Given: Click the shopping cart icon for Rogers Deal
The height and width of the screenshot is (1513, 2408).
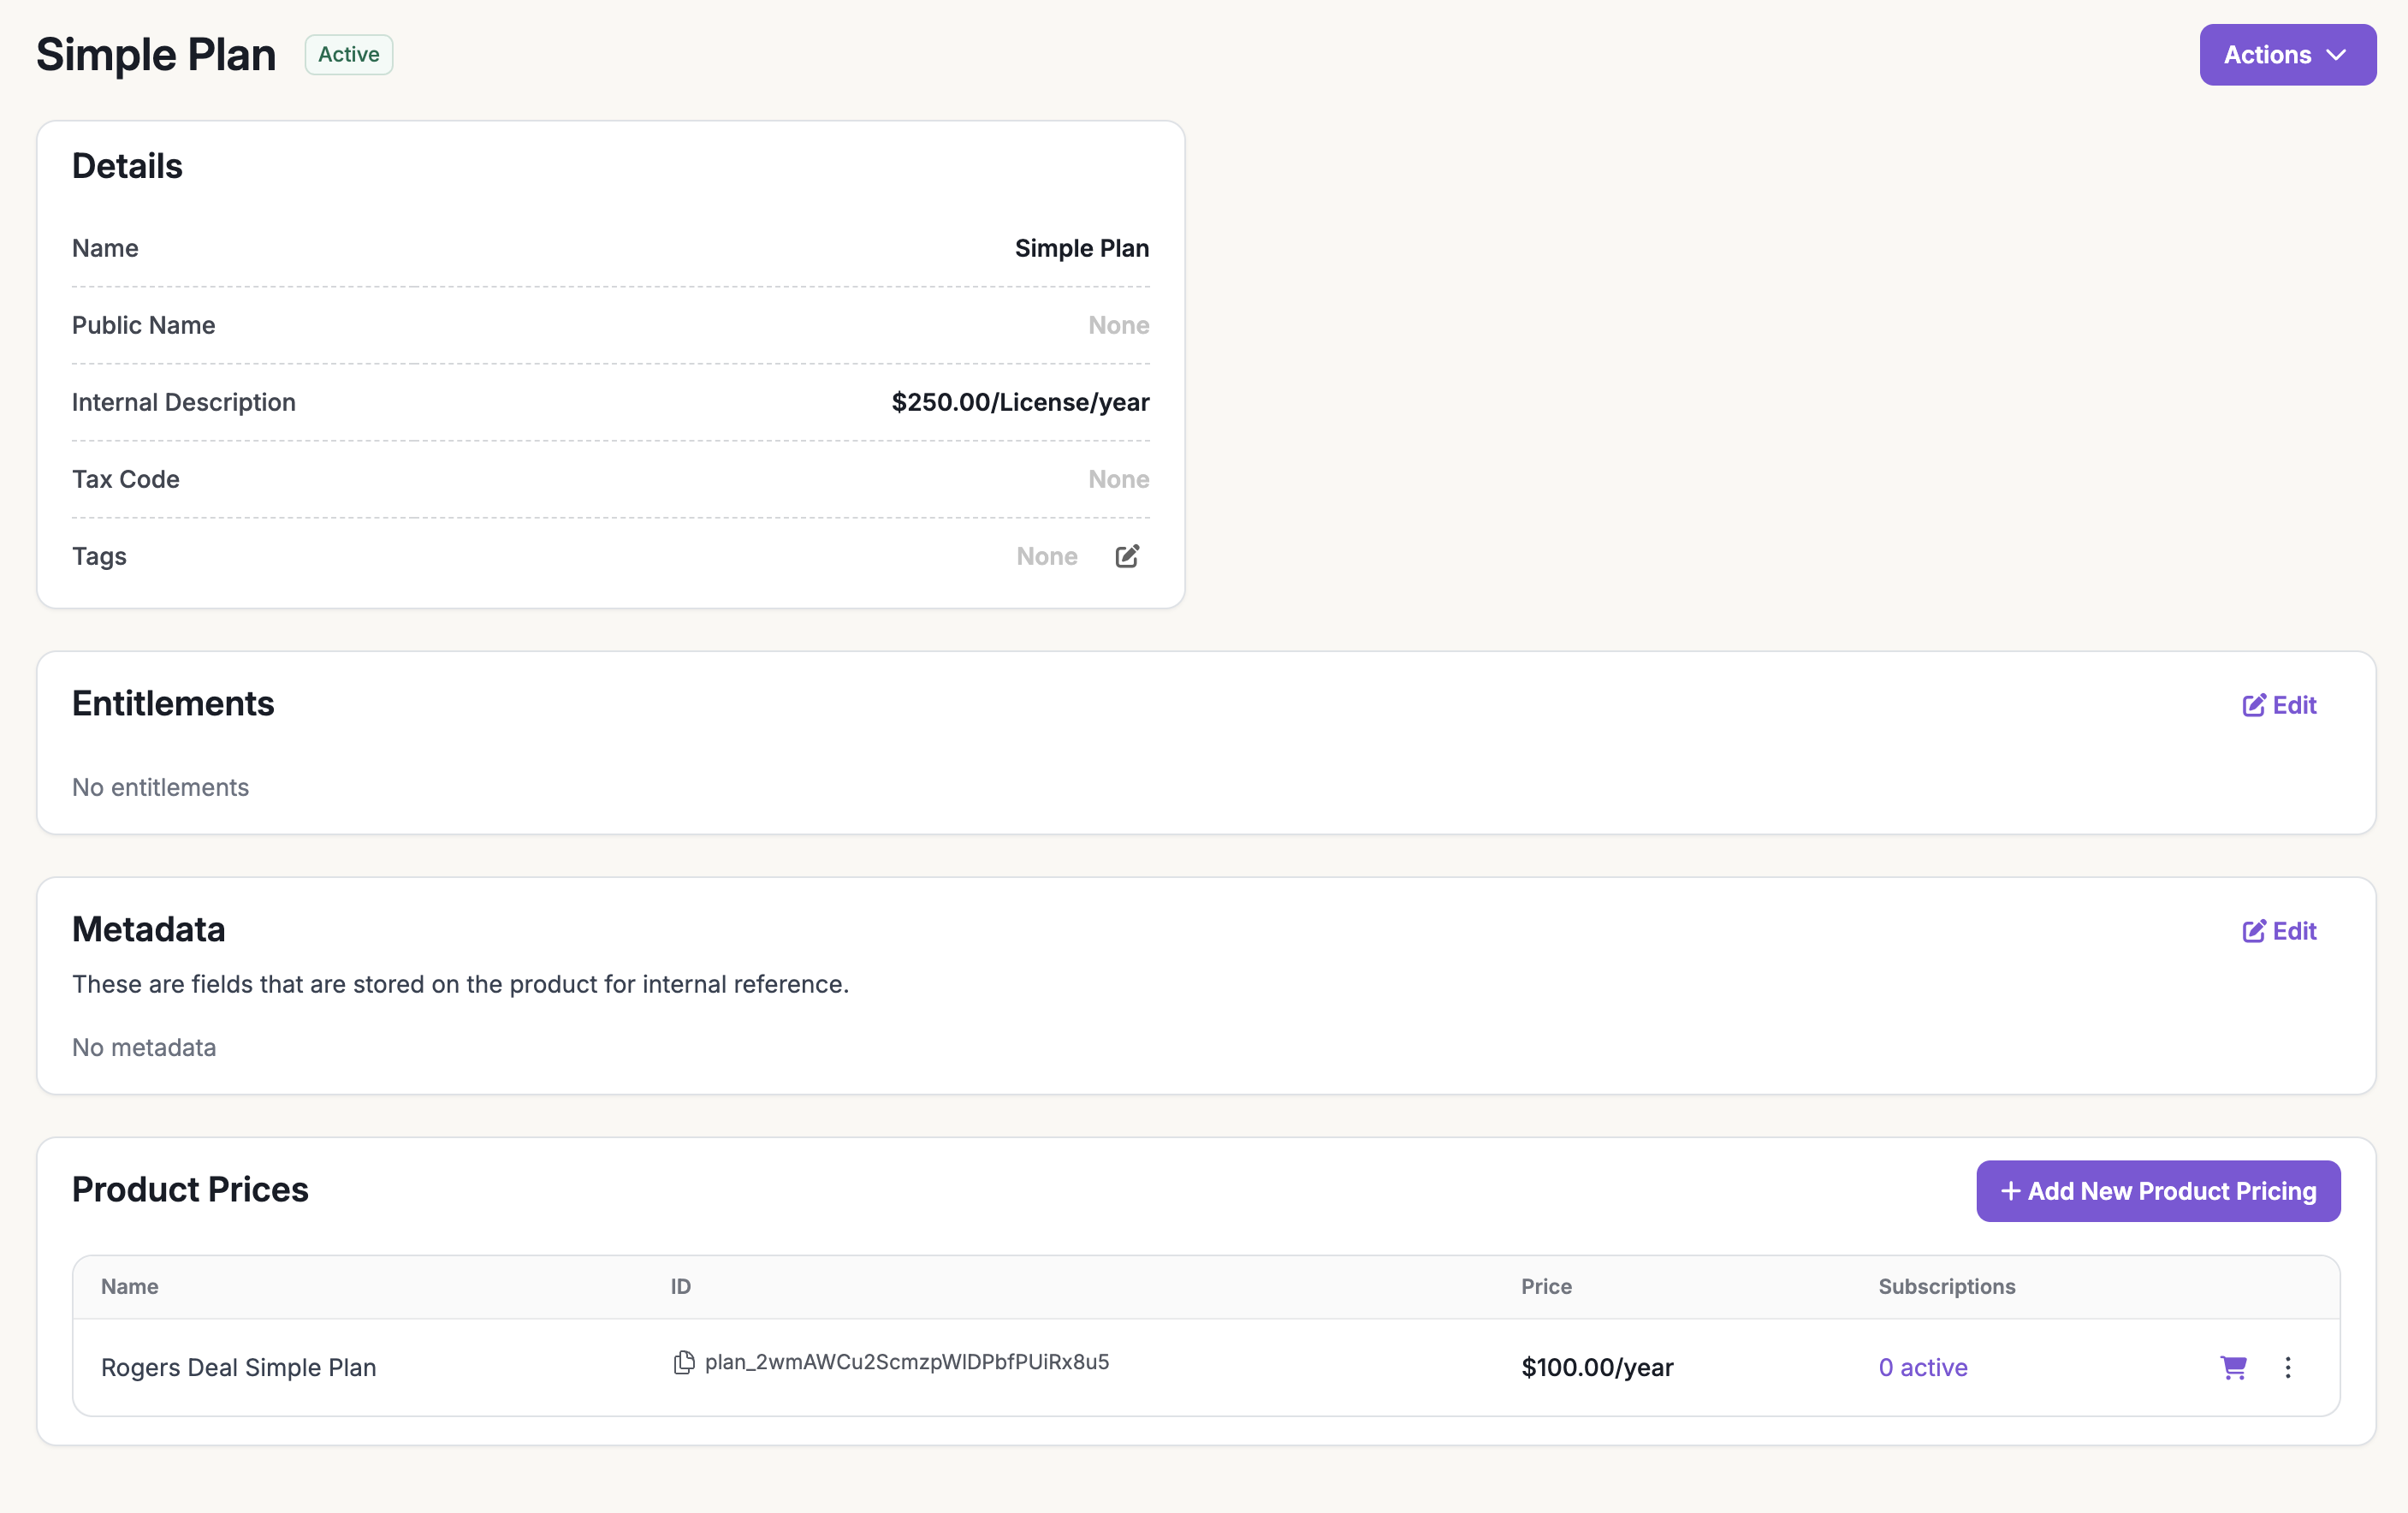Looking at the screenshot, I should pos(2233,1367).
